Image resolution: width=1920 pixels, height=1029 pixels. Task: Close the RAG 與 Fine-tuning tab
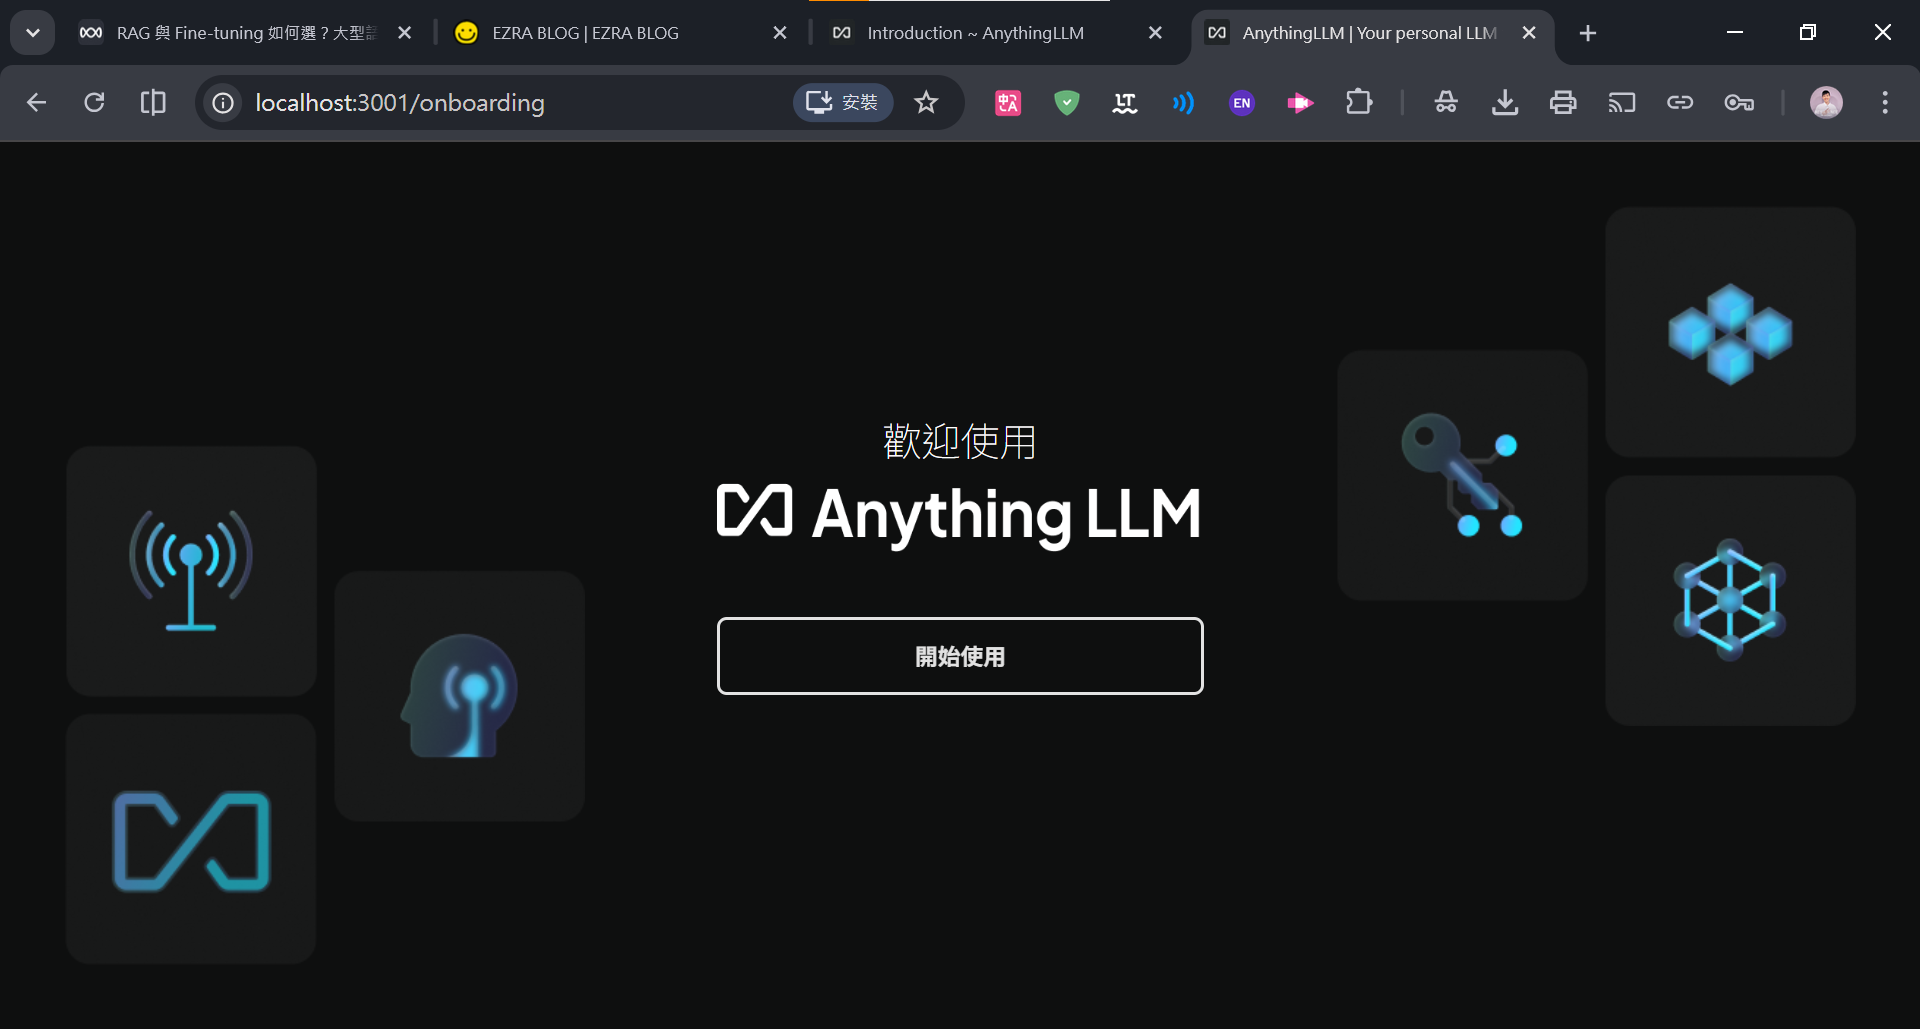click(404, 33)
